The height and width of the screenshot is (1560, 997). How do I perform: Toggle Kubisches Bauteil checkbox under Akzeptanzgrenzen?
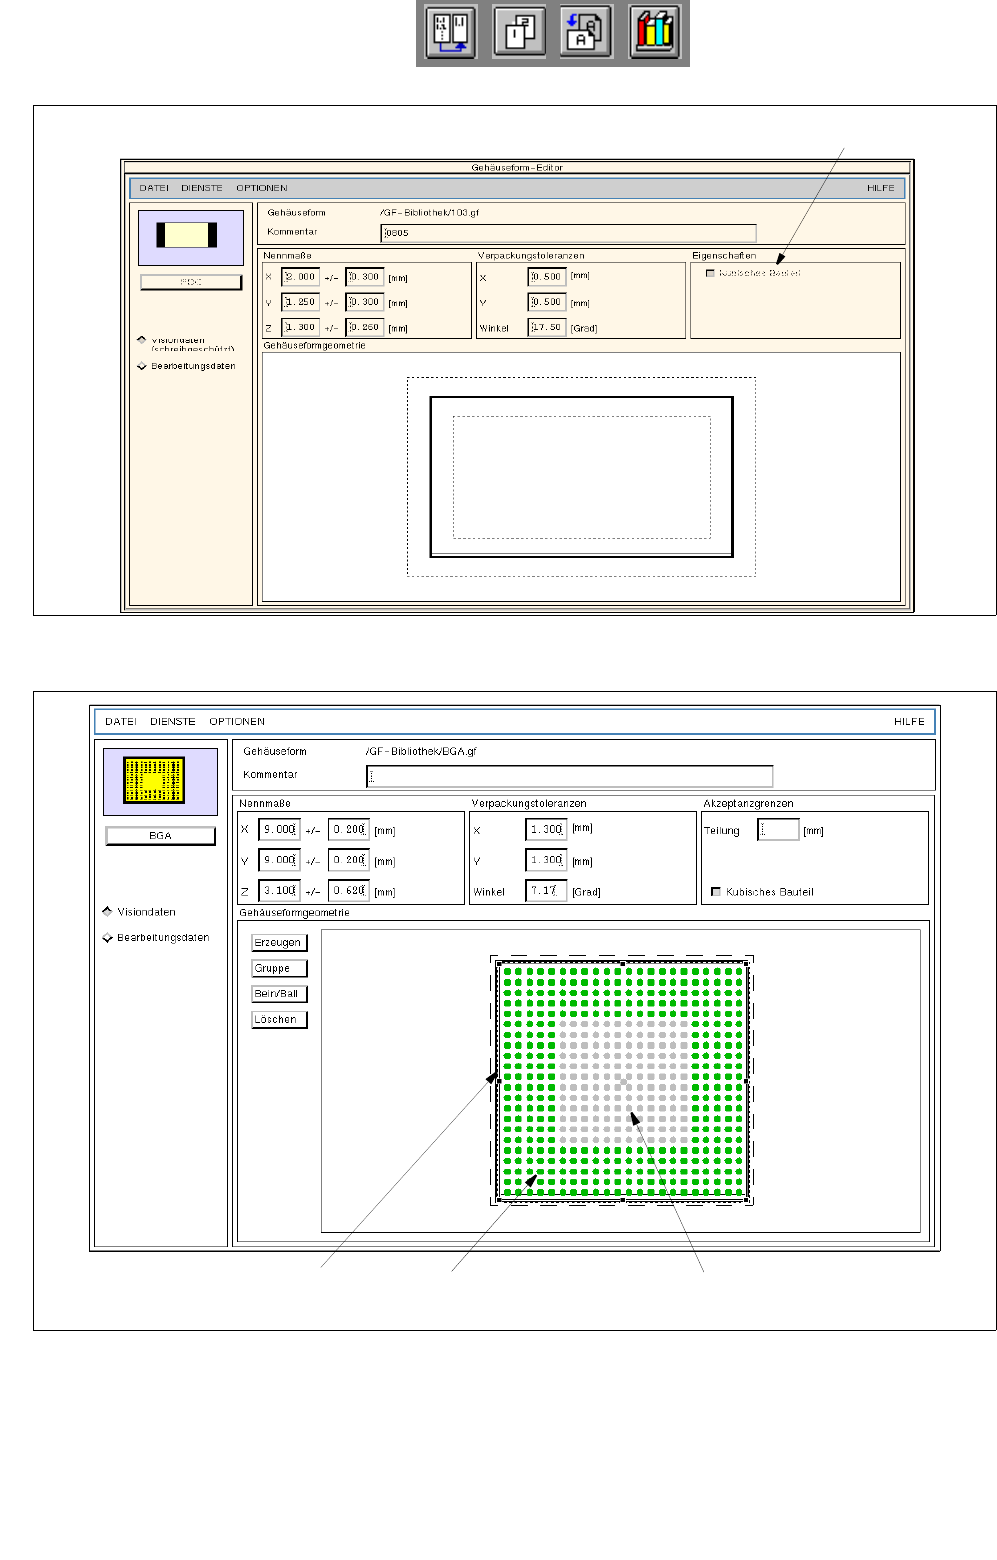click(716, 892)
